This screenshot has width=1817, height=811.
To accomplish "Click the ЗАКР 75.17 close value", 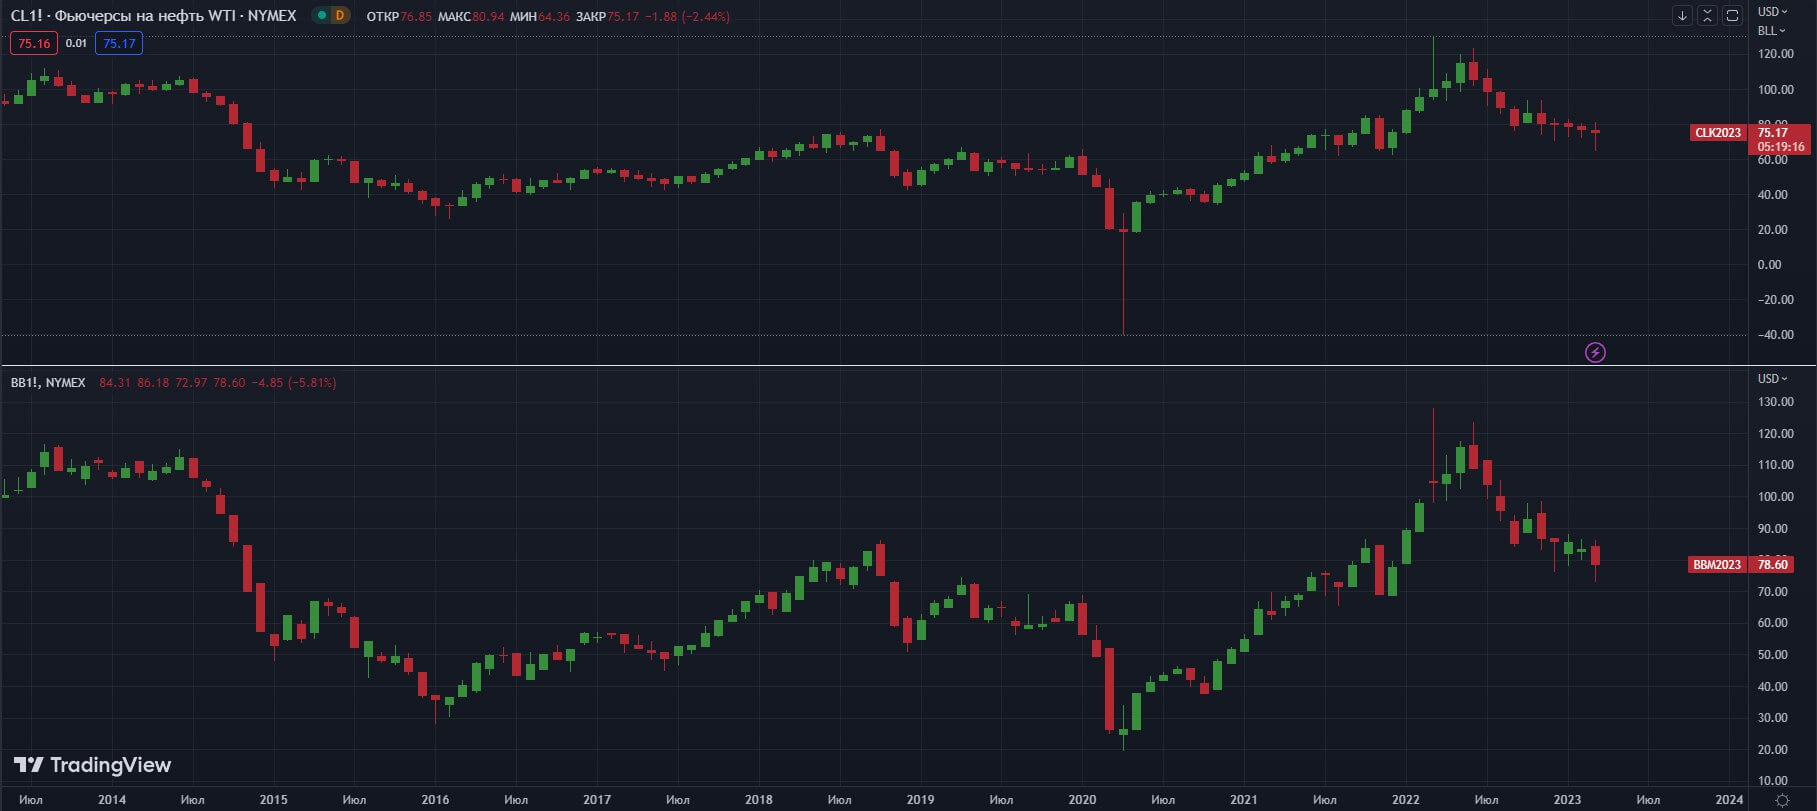I will [608, 17].
